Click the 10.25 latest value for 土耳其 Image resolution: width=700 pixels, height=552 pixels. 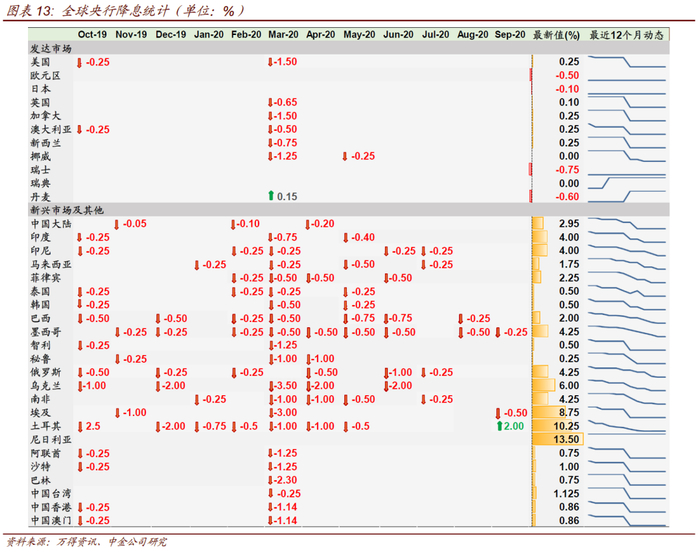pyautogui.click(x=566, y=426)
